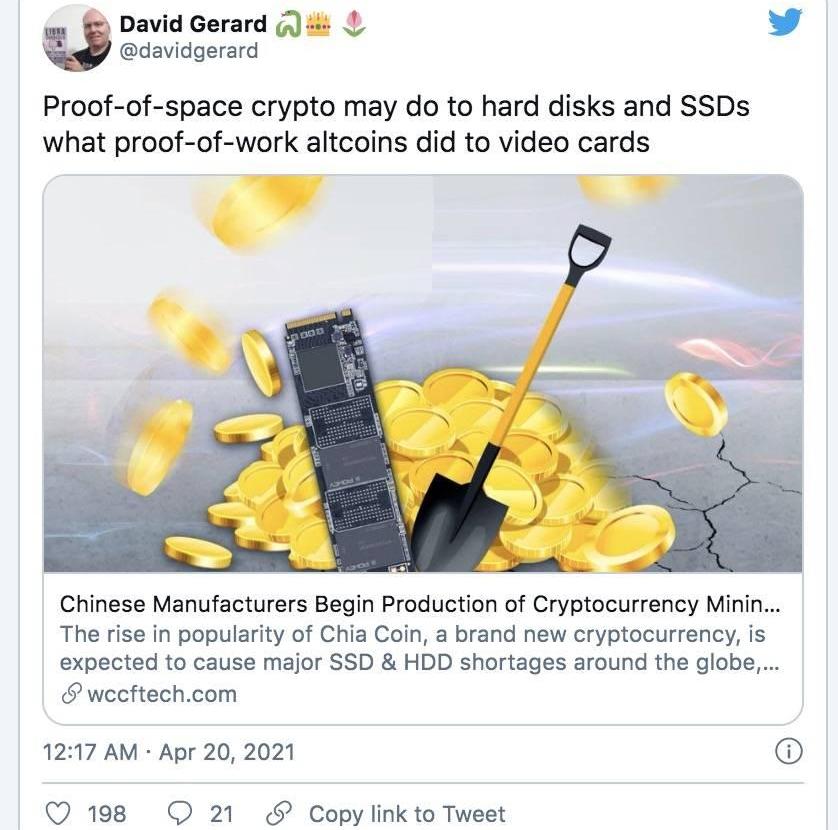Click the link icon beside wccftech.com
Image resolution: width=838 pixels, height=830 pixels.
71,694
